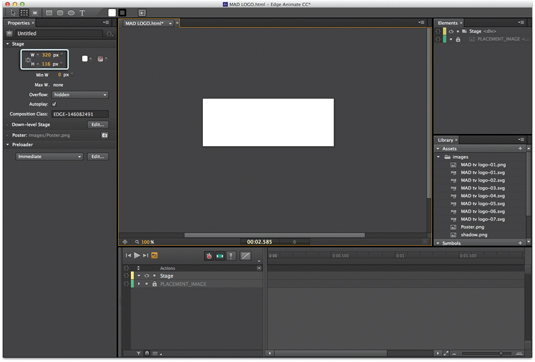Click the link width and height icon
The height and width of the screenshot is (362, 535).
click(28, 60)
